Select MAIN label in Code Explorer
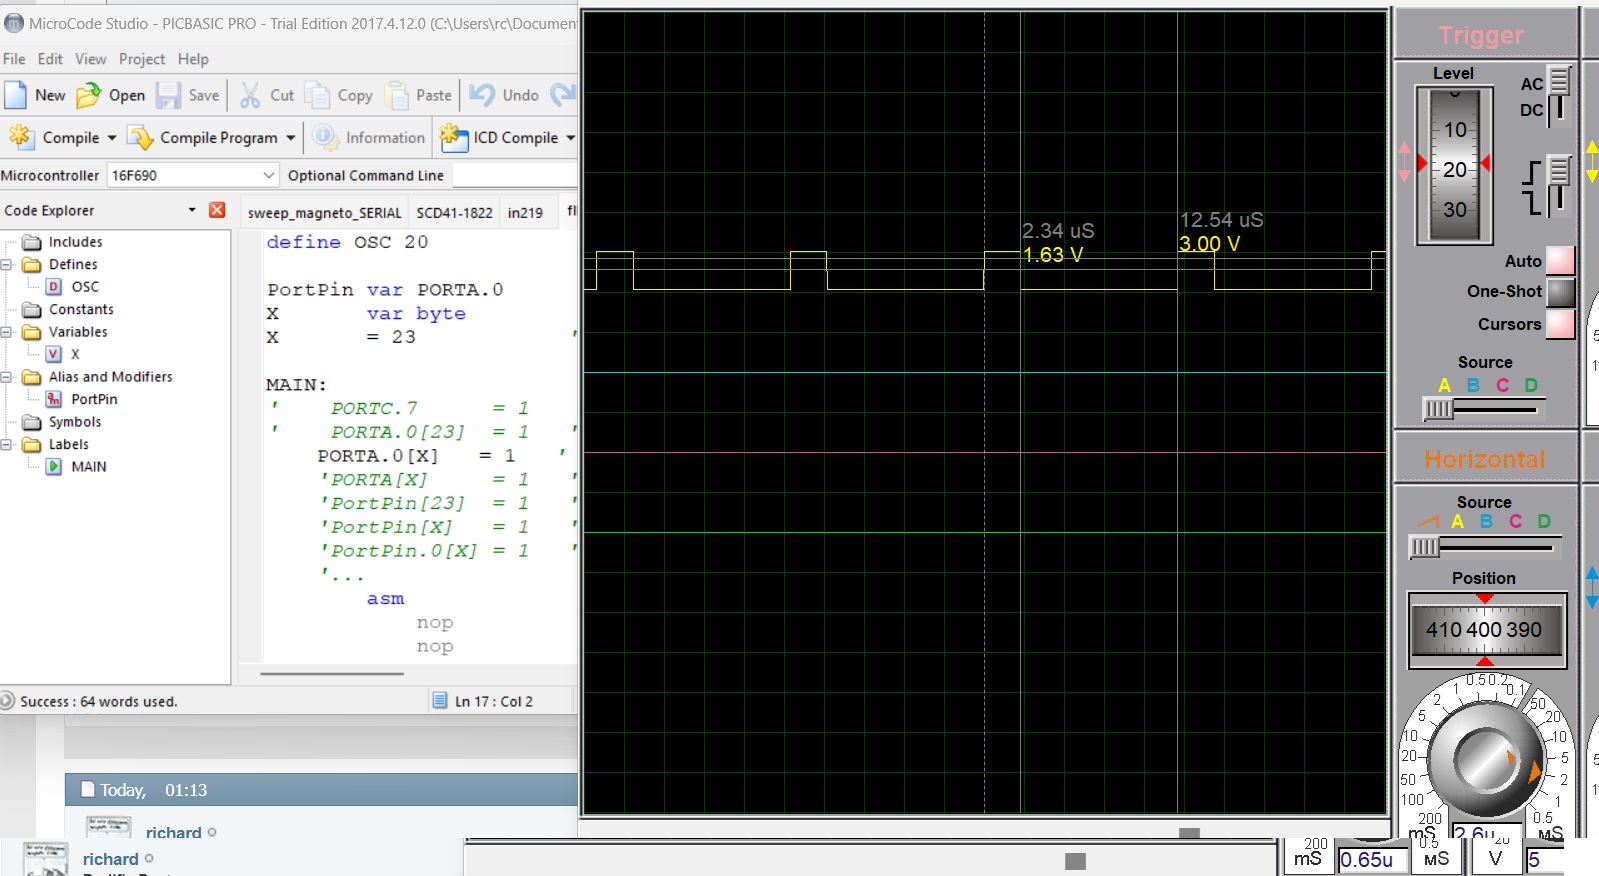Screen dimensions: 1599x876 pyautogui.click(x=88, y=467)
